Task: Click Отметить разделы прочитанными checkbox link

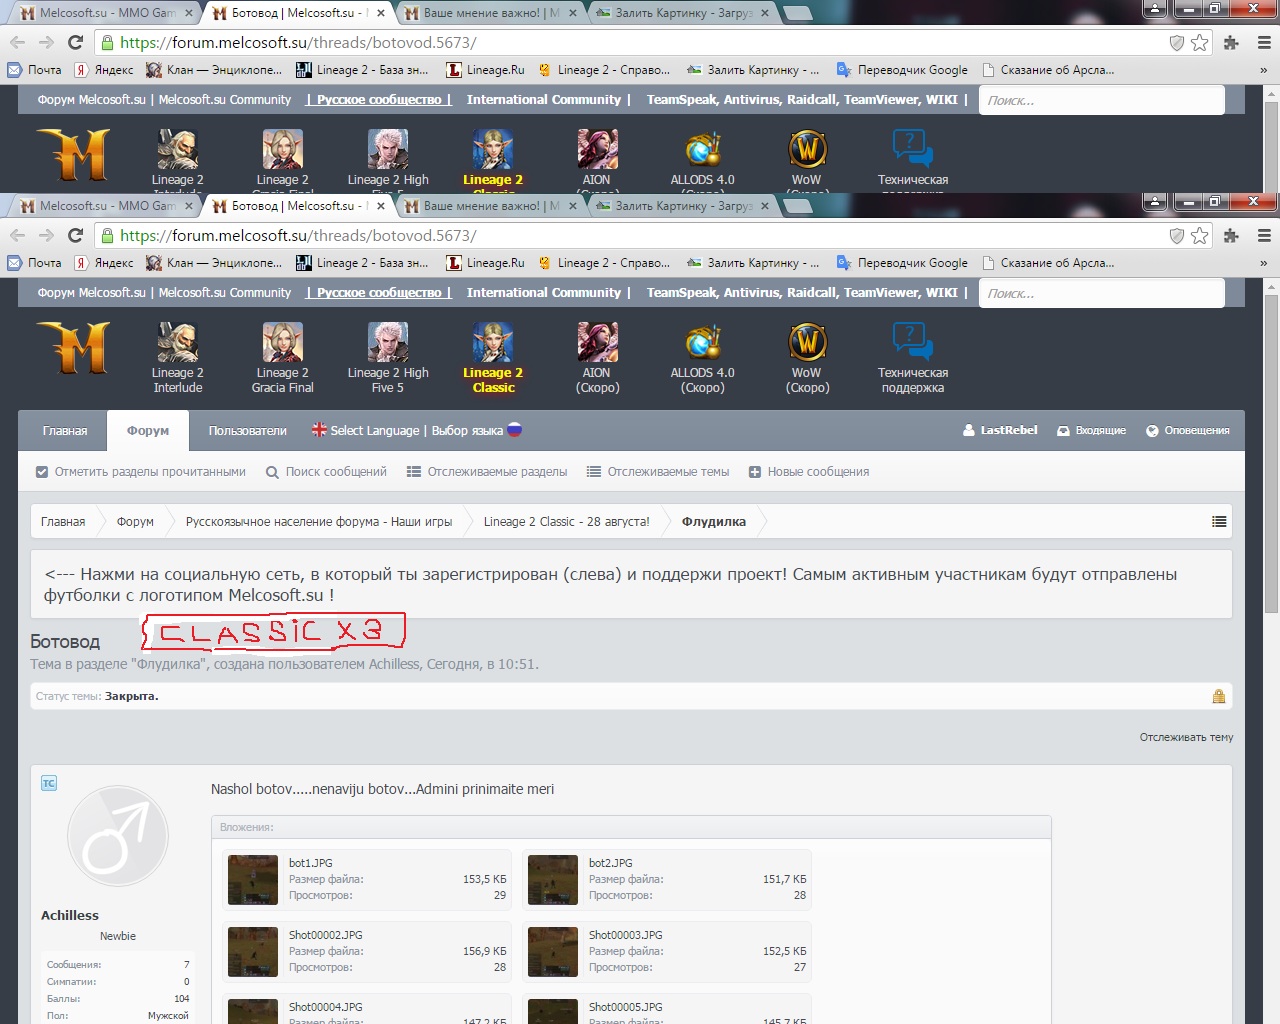Action: pyautogui.click(x=141, y=472)
